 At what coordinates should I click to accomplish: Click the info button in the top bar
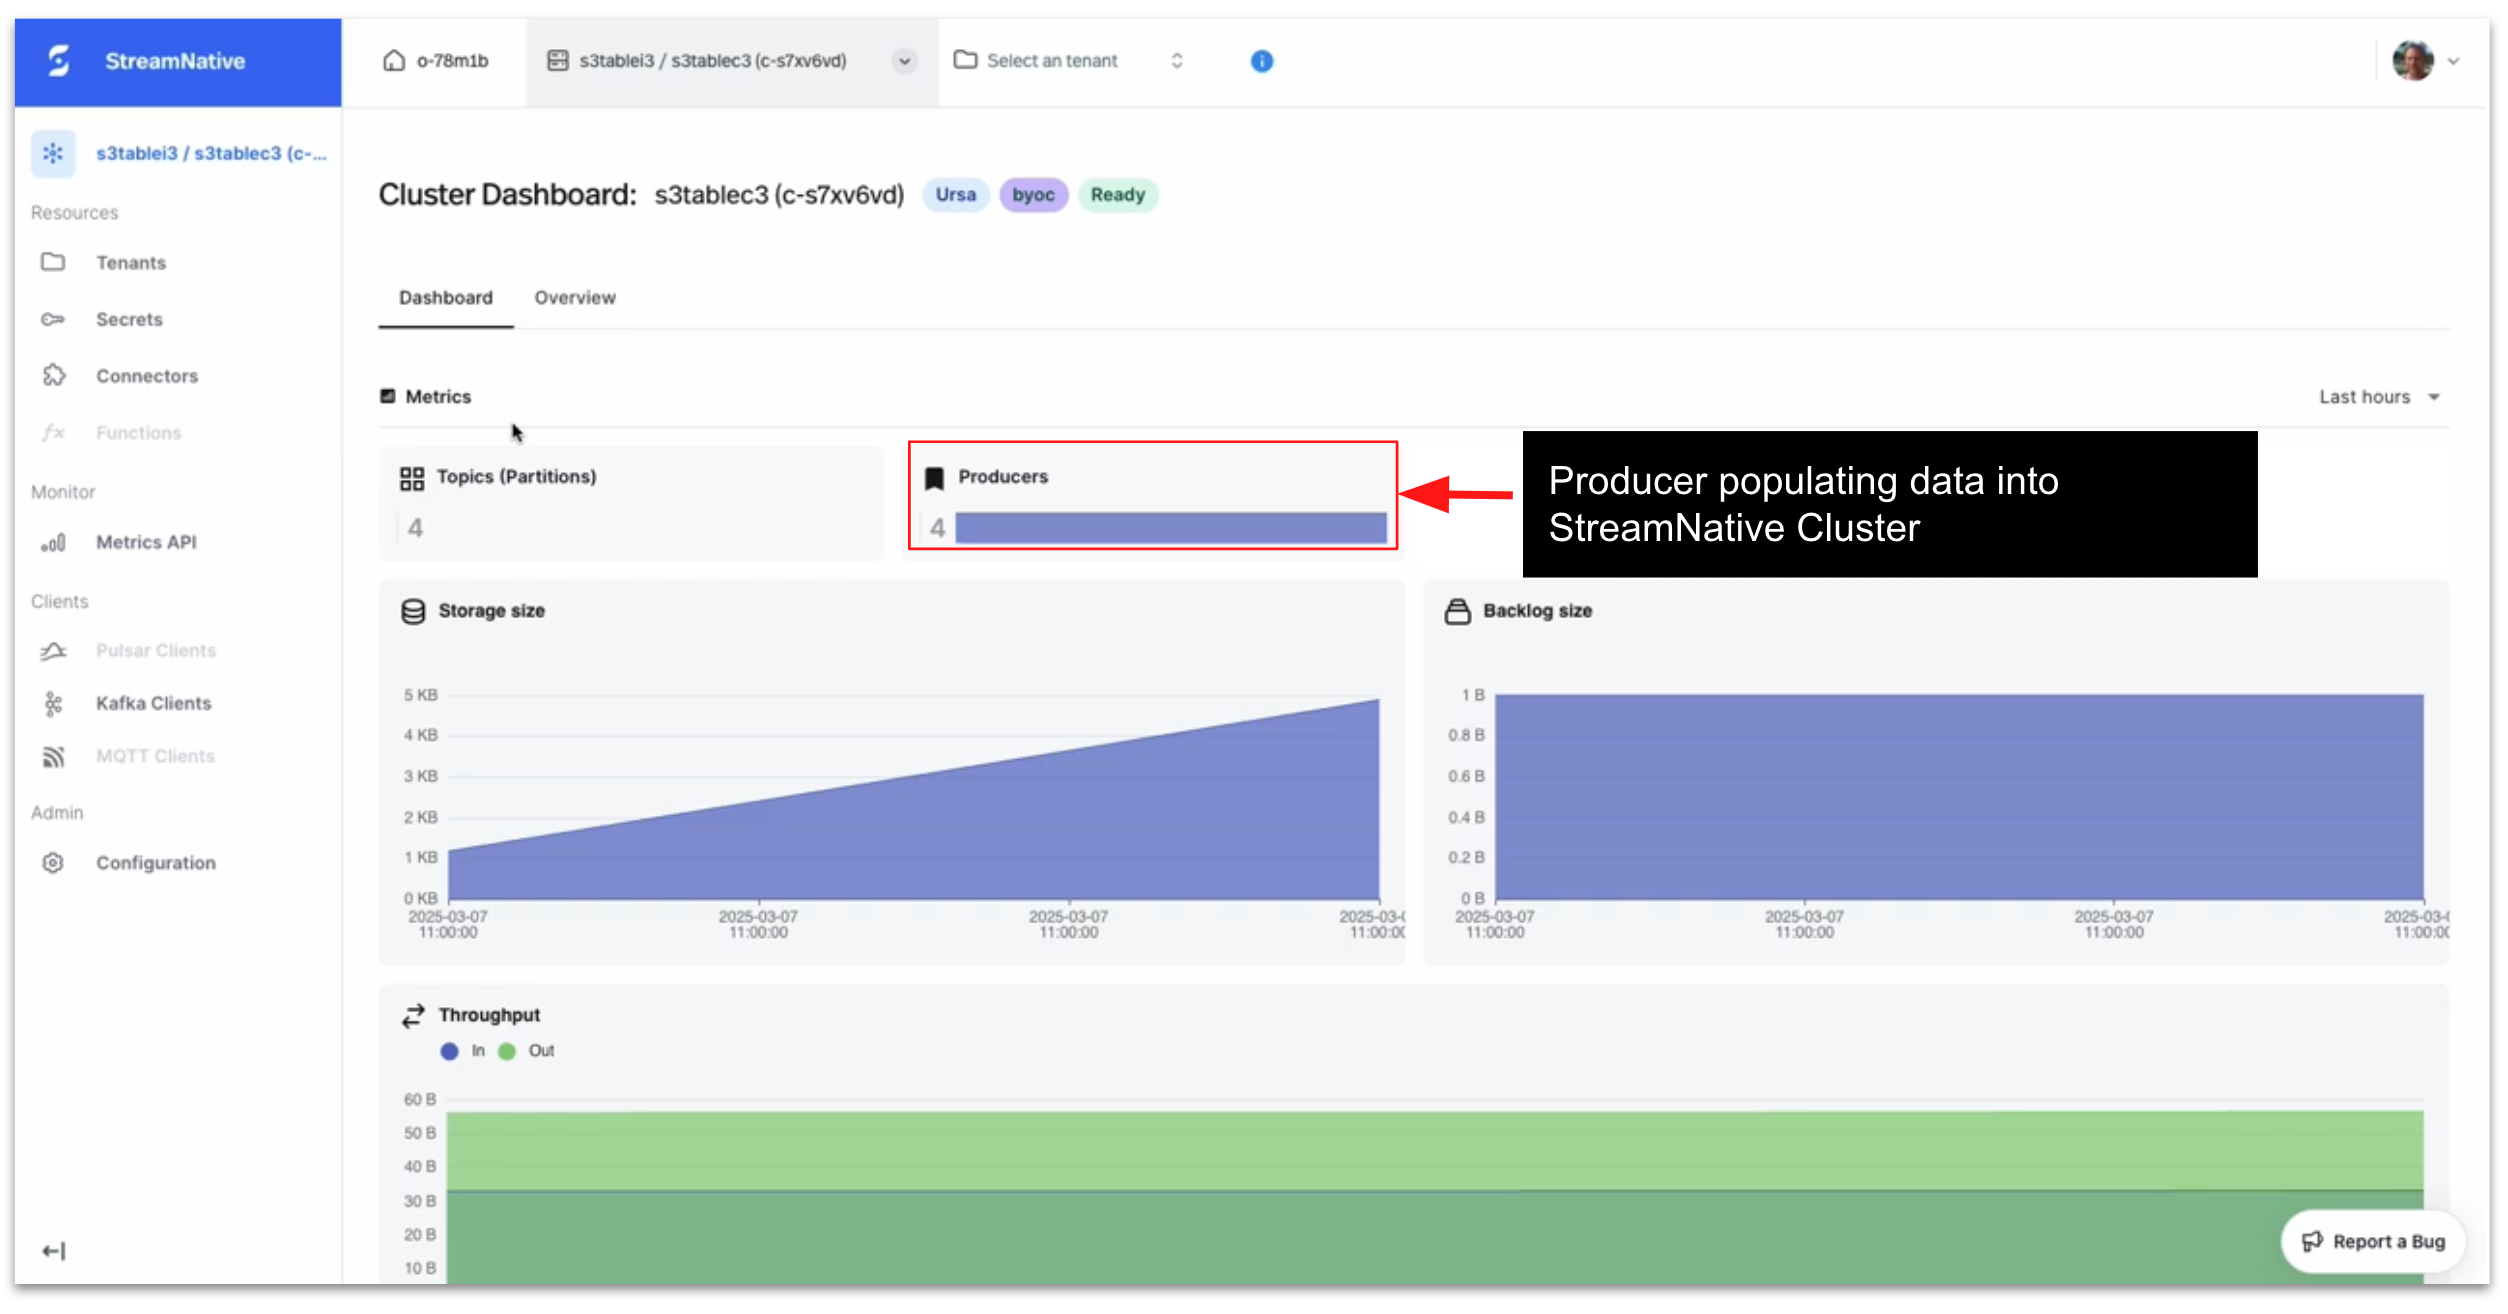pos(1261,61)
